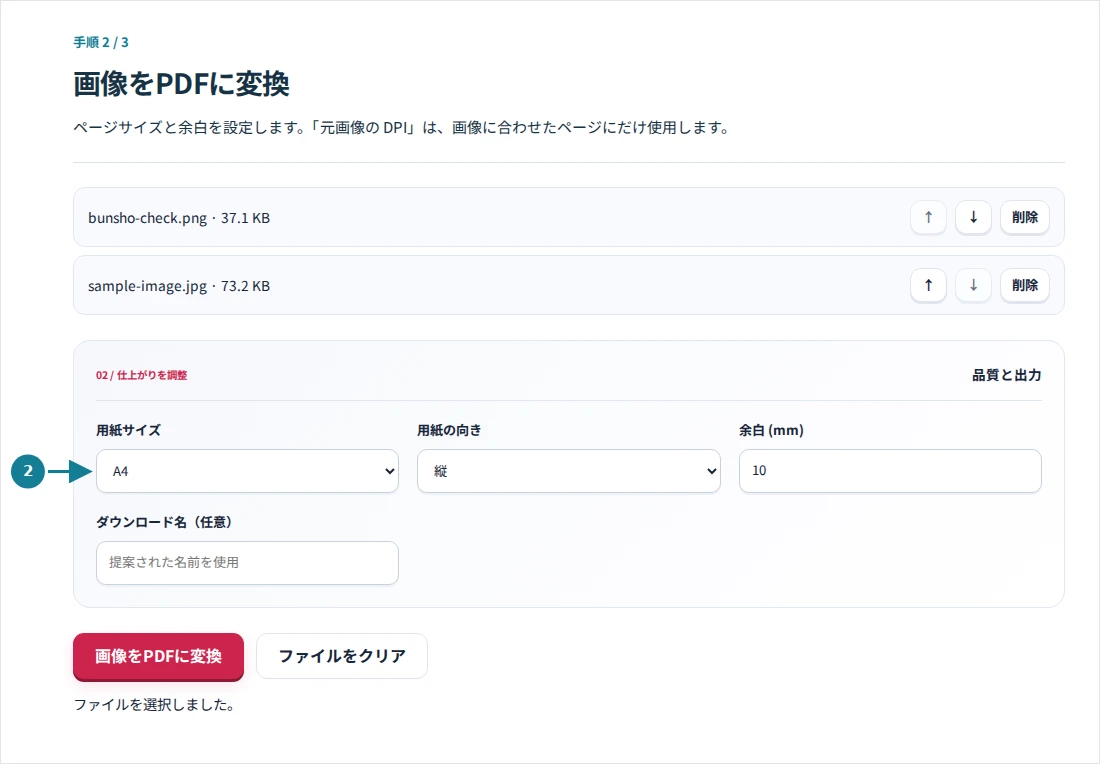1100x764 pixels.
Task: Click the ファイルを選択しました。 status message
Action: pyautogui.click(x=154, y=705)
